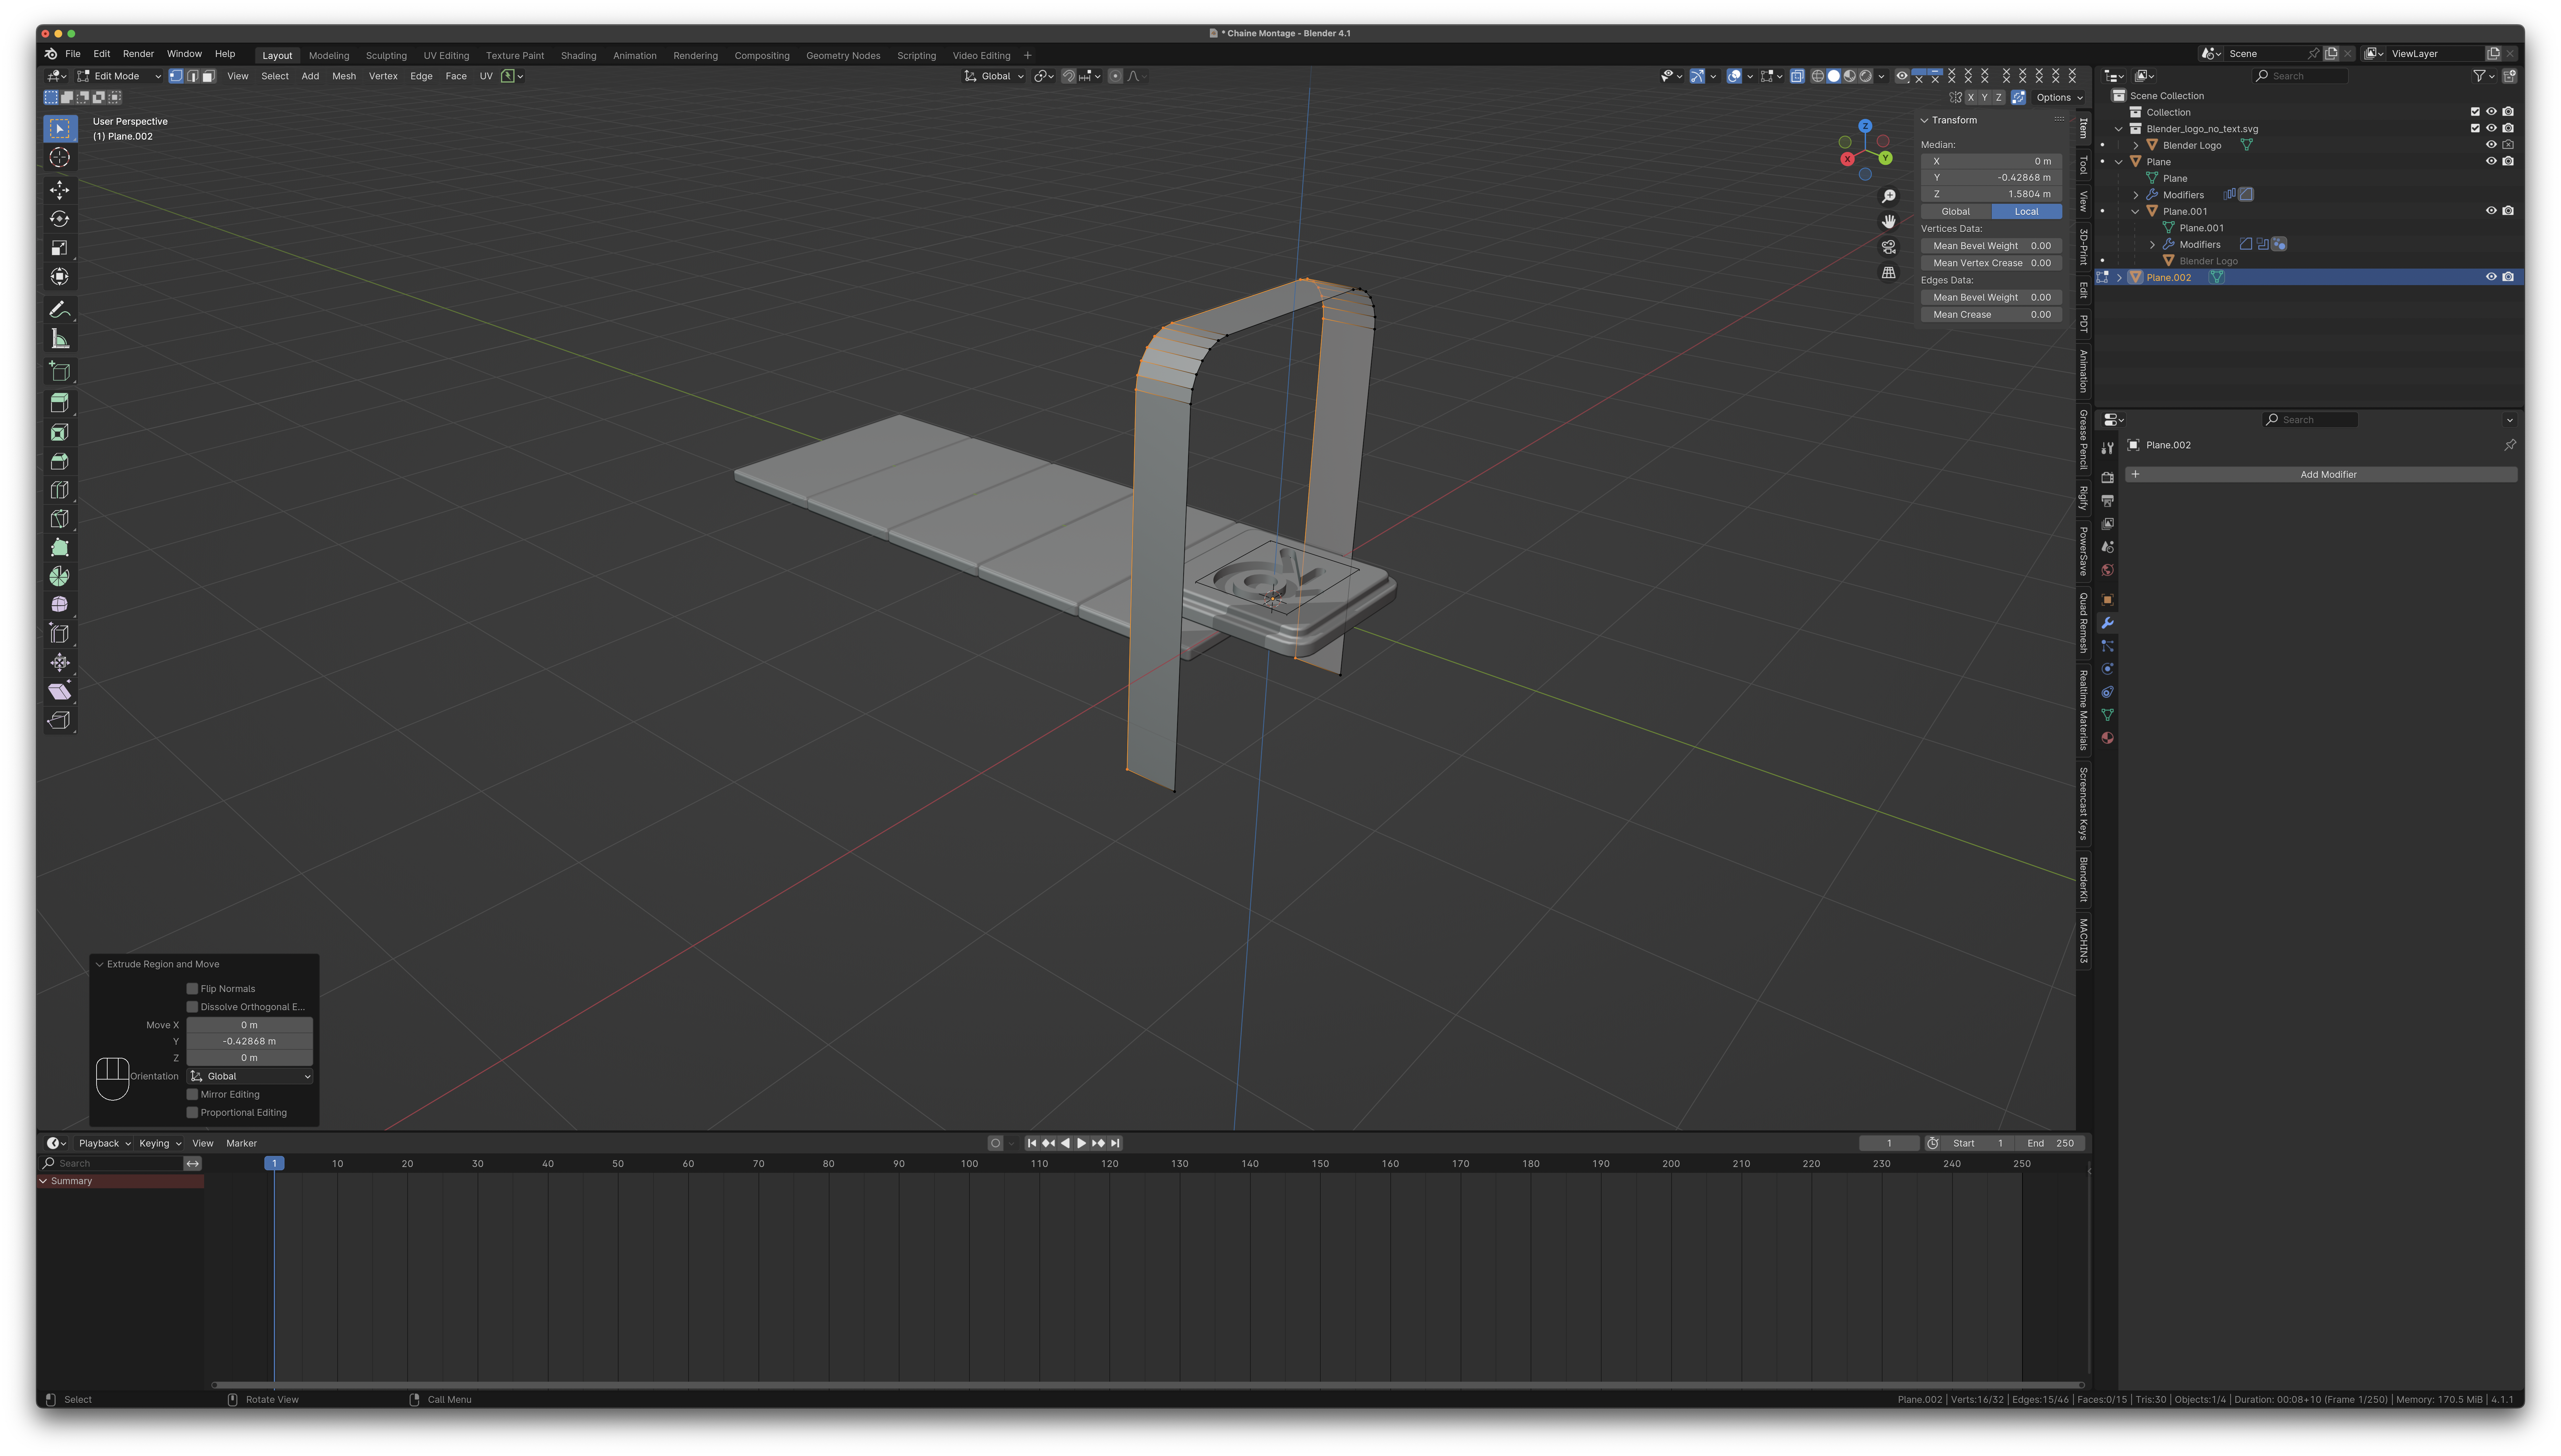Open the File menu
Image resolution: width=2561 pixels, height=1456 pixels.
pos(73,54)
